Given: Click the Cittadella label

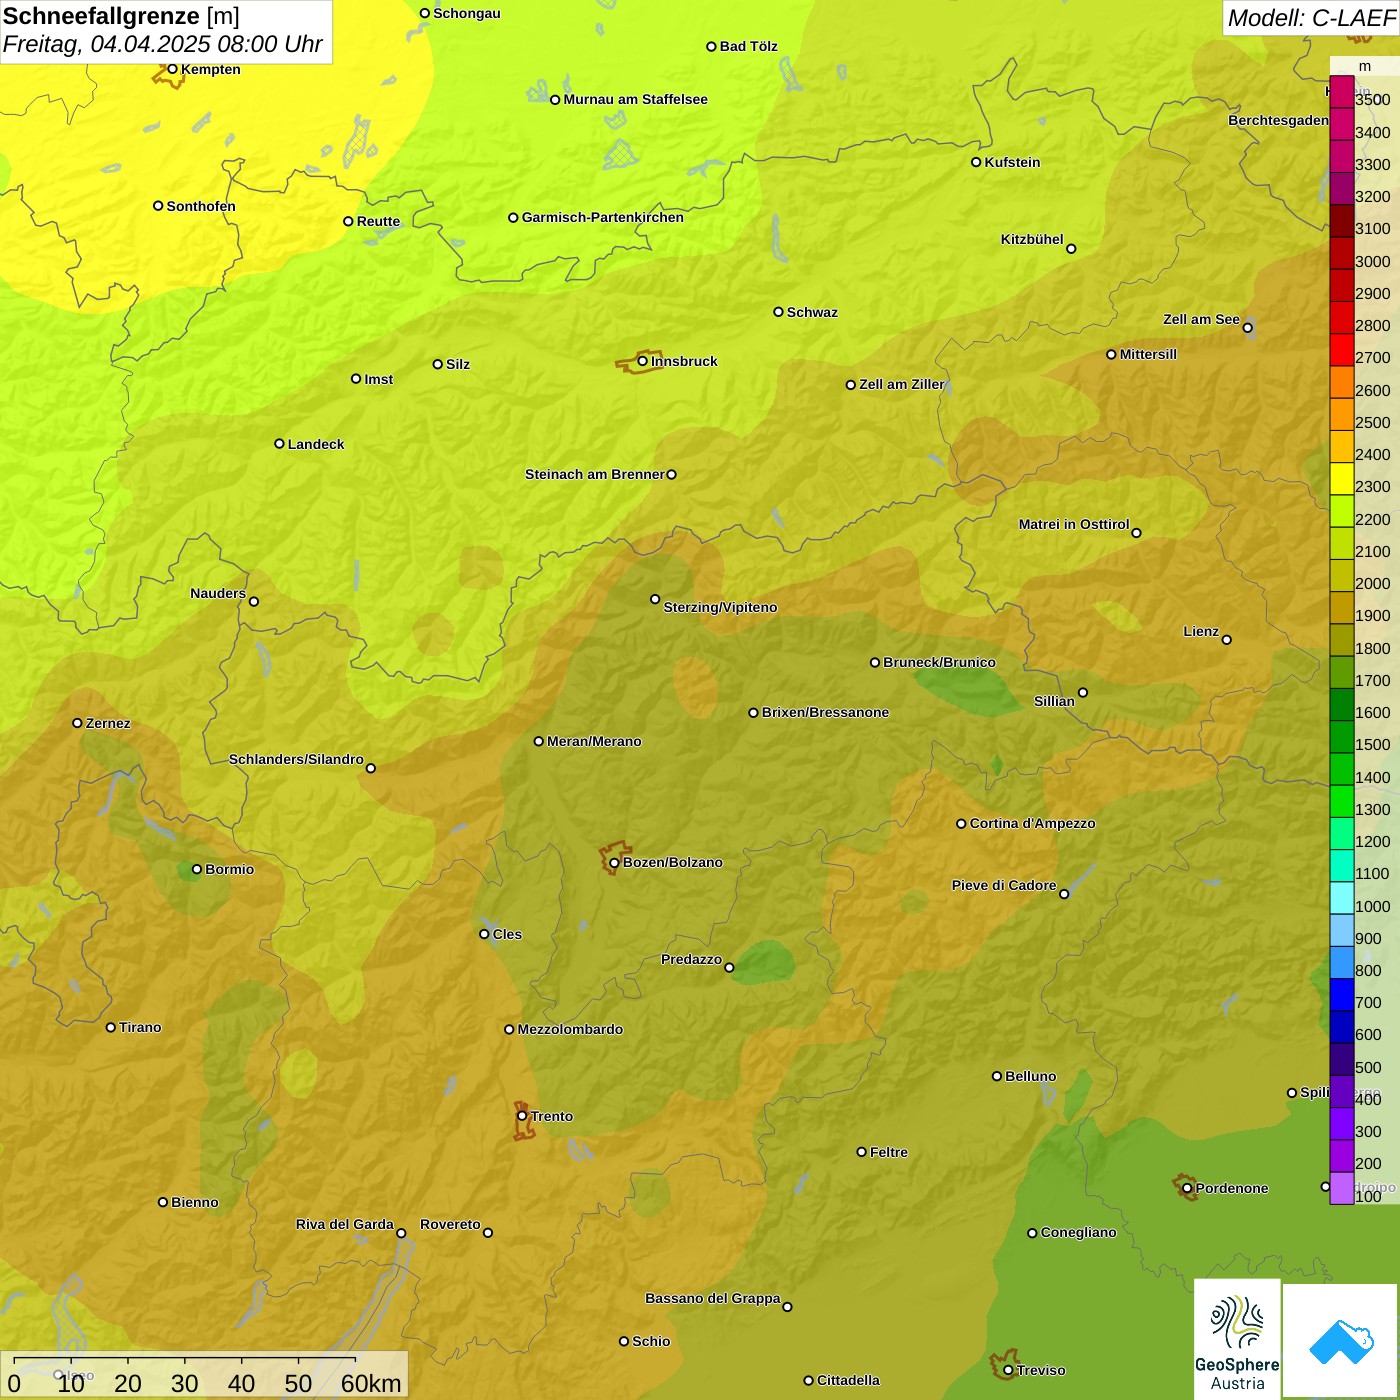Looking at the screenshot, I should pyautogui.click(x=849, y=1380).
